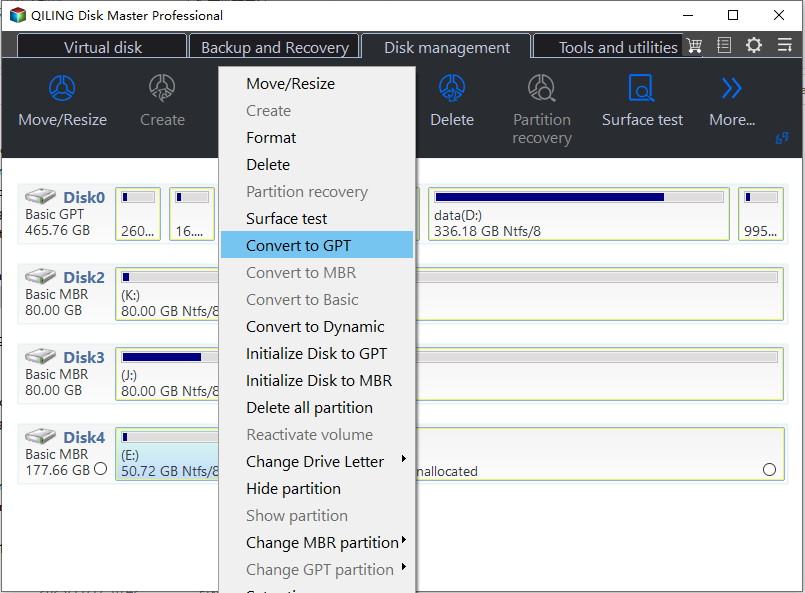Select the unallocated space radio button
Image resolution: width=805 pixels, height=593 pixels.
click(769, 470)
